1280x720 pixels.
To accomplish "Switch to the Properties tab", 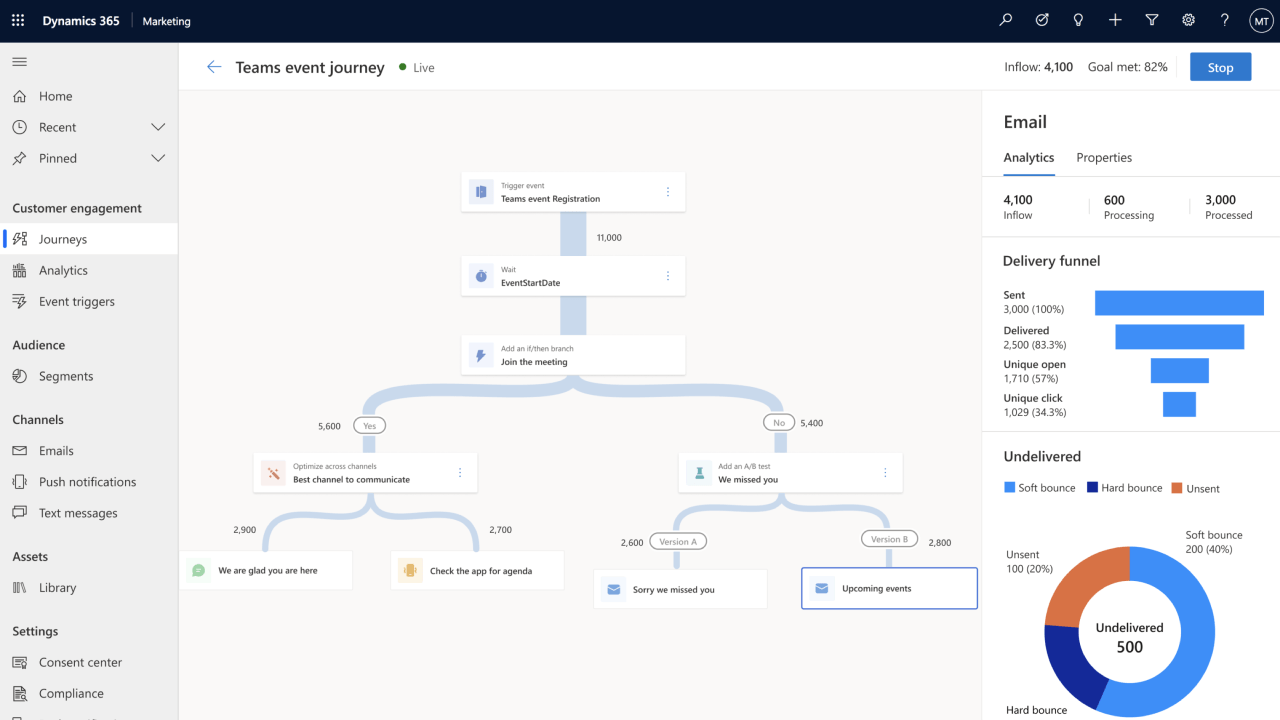I will click(x=1104, y=157).
